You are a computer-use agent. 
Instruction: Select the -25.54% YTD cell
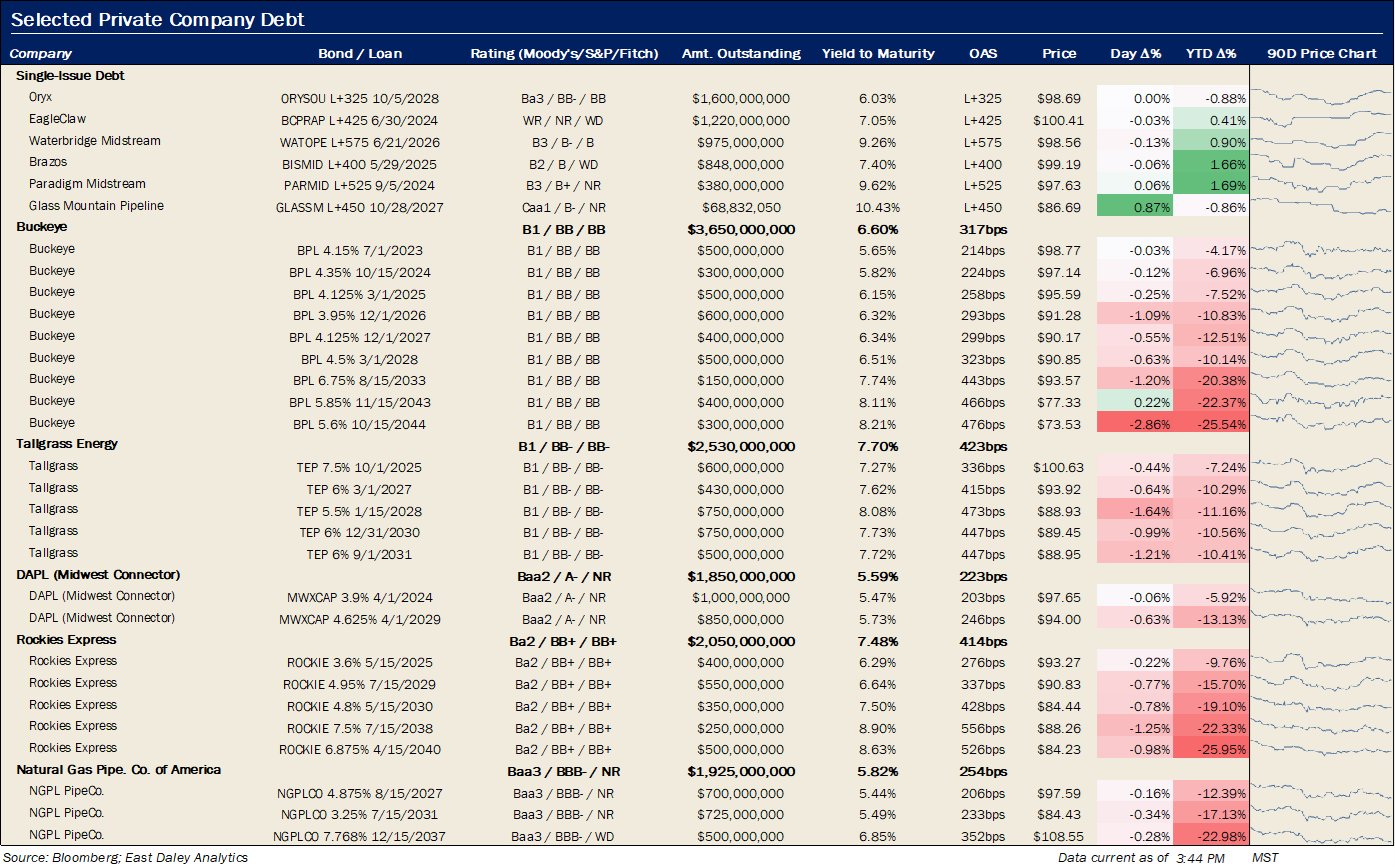[x=1211, y=424]
